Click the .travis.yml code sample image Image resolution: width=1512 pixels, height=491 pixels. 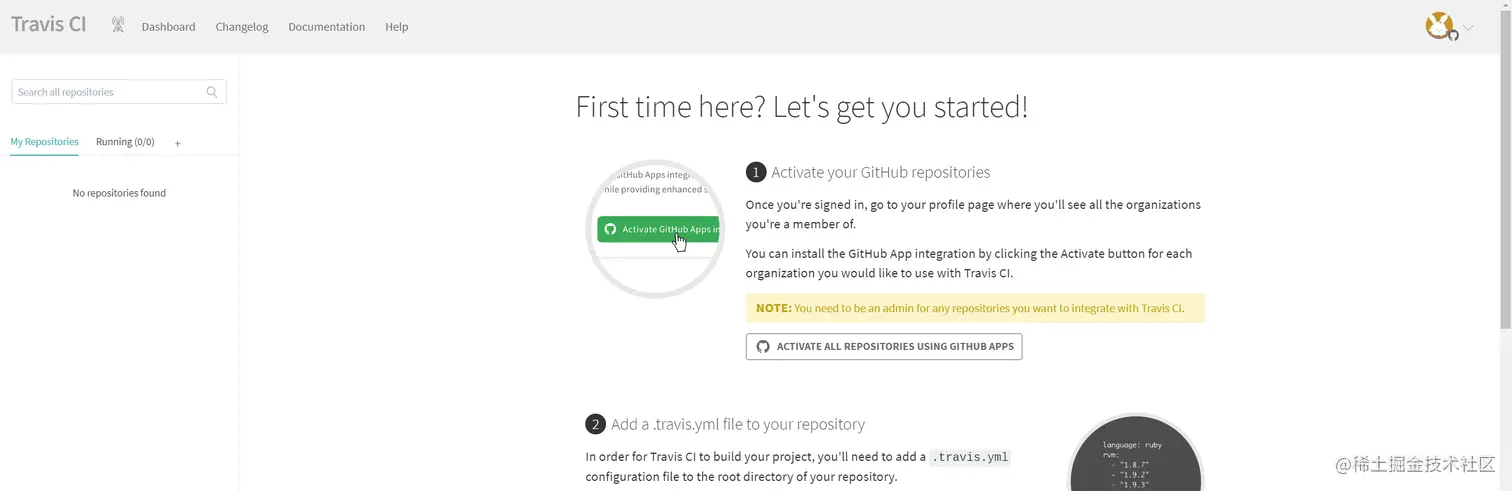pyautogui.click(x=1136, y=455)
